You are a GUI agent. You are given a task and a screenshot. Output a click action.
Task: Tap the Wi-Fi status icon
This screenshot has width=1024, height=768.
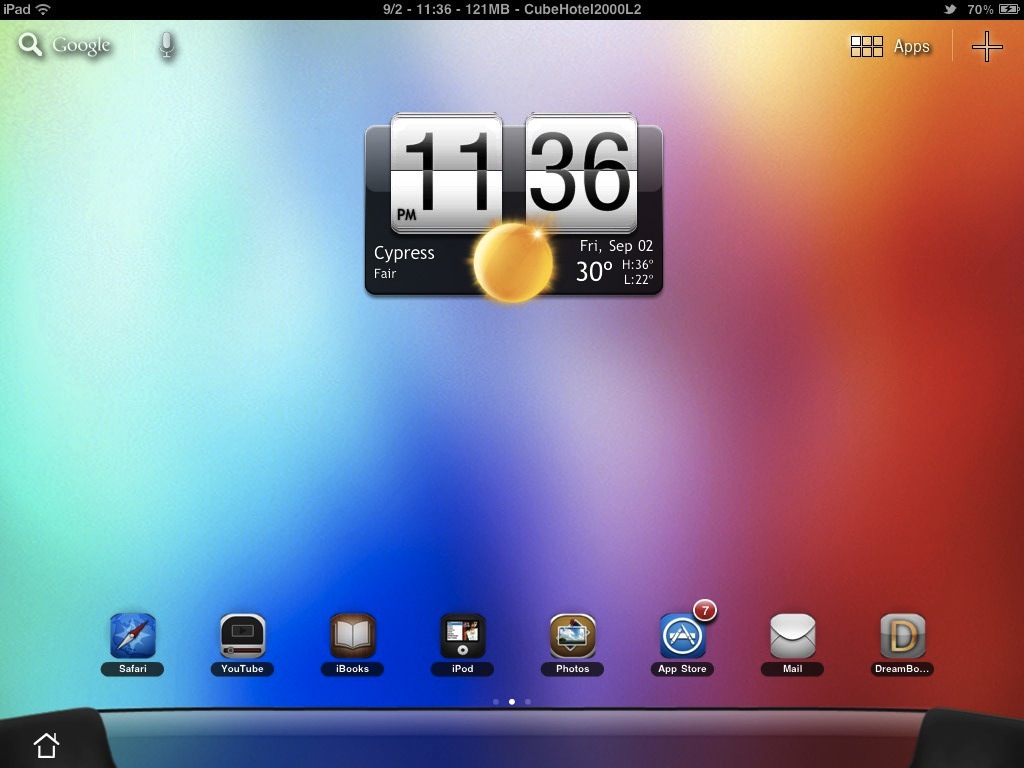(x=43, y=9)
